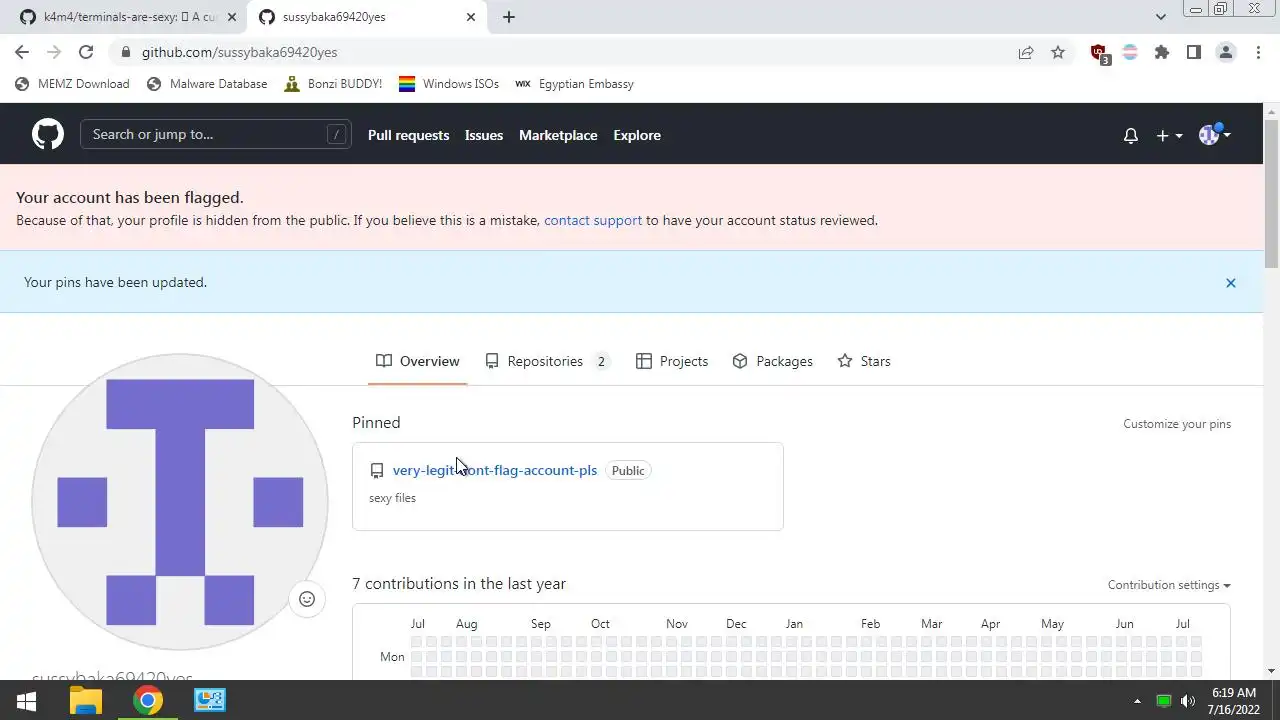Open Bonzi BUDDY! bookmark

(333, 84)
